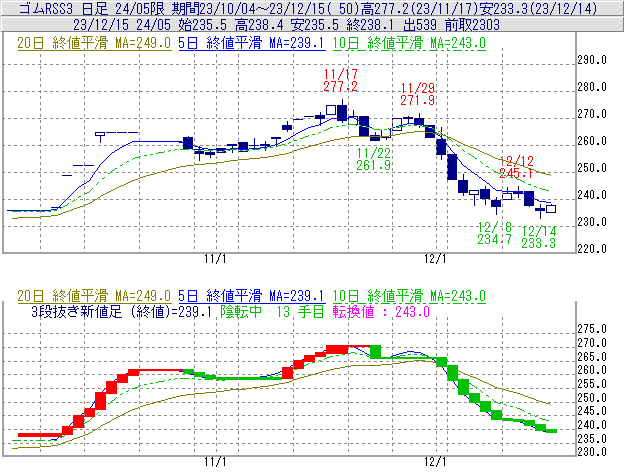The height and width of the screenshot is (475, 624).
Task: Click the 12/1 date label under upper chart
Action: (435, 259)
